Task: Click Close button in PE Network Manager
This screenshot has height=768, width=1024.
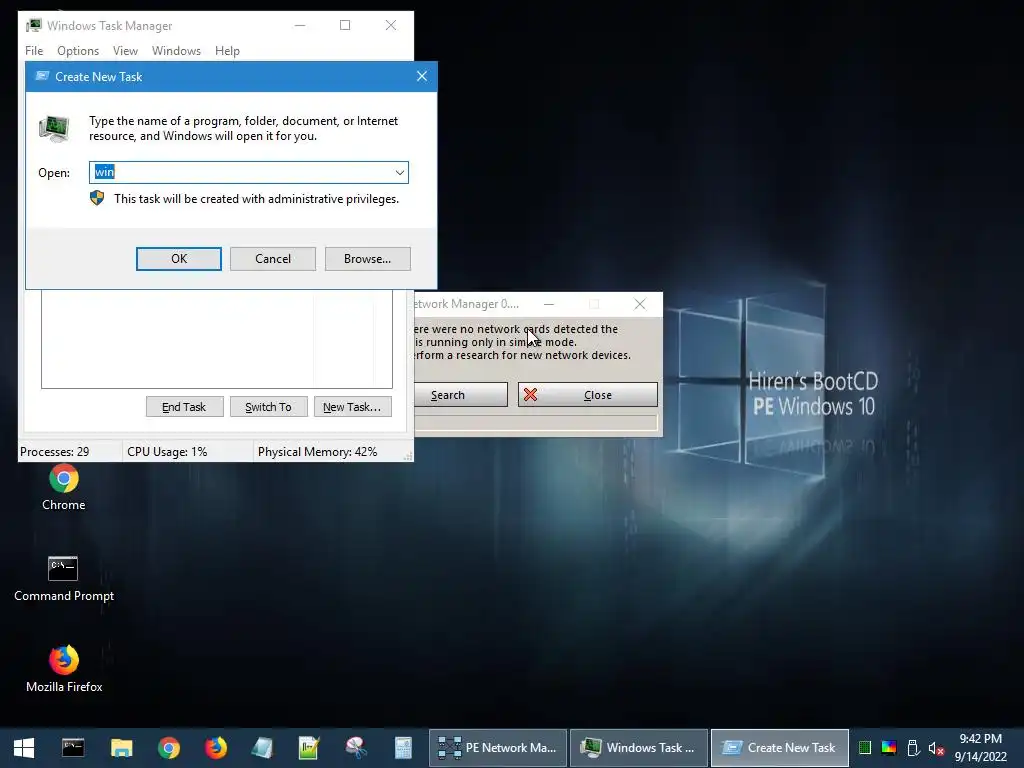Action: (x=588, y=394)
